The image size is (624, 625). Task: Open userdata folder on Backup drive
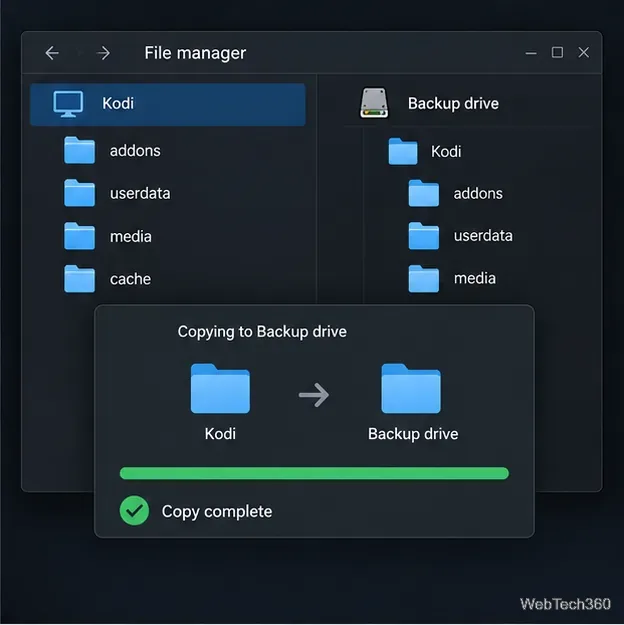click(461, 236)
